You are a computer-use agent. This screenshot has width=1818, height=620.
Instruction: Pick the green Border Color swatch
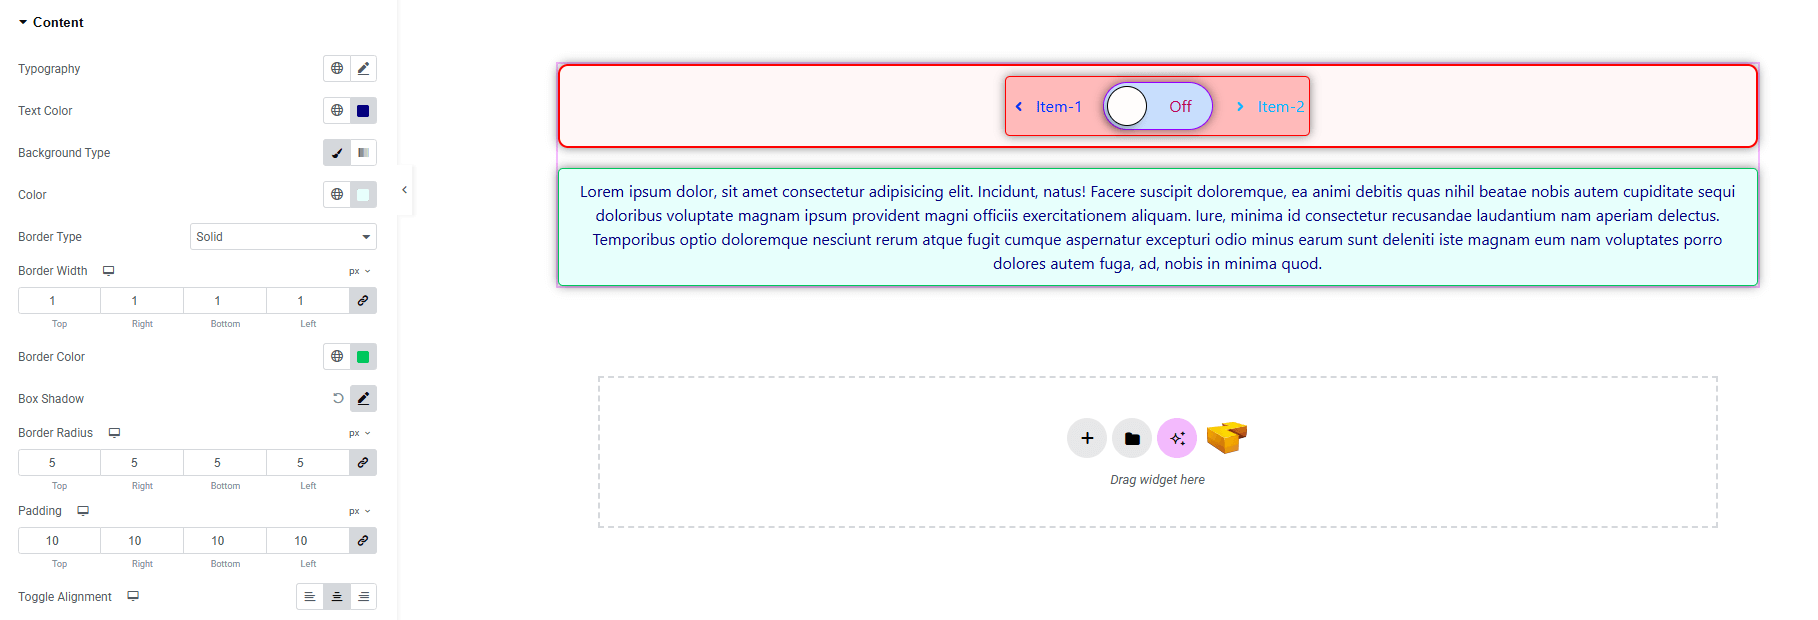coord(363,357)
